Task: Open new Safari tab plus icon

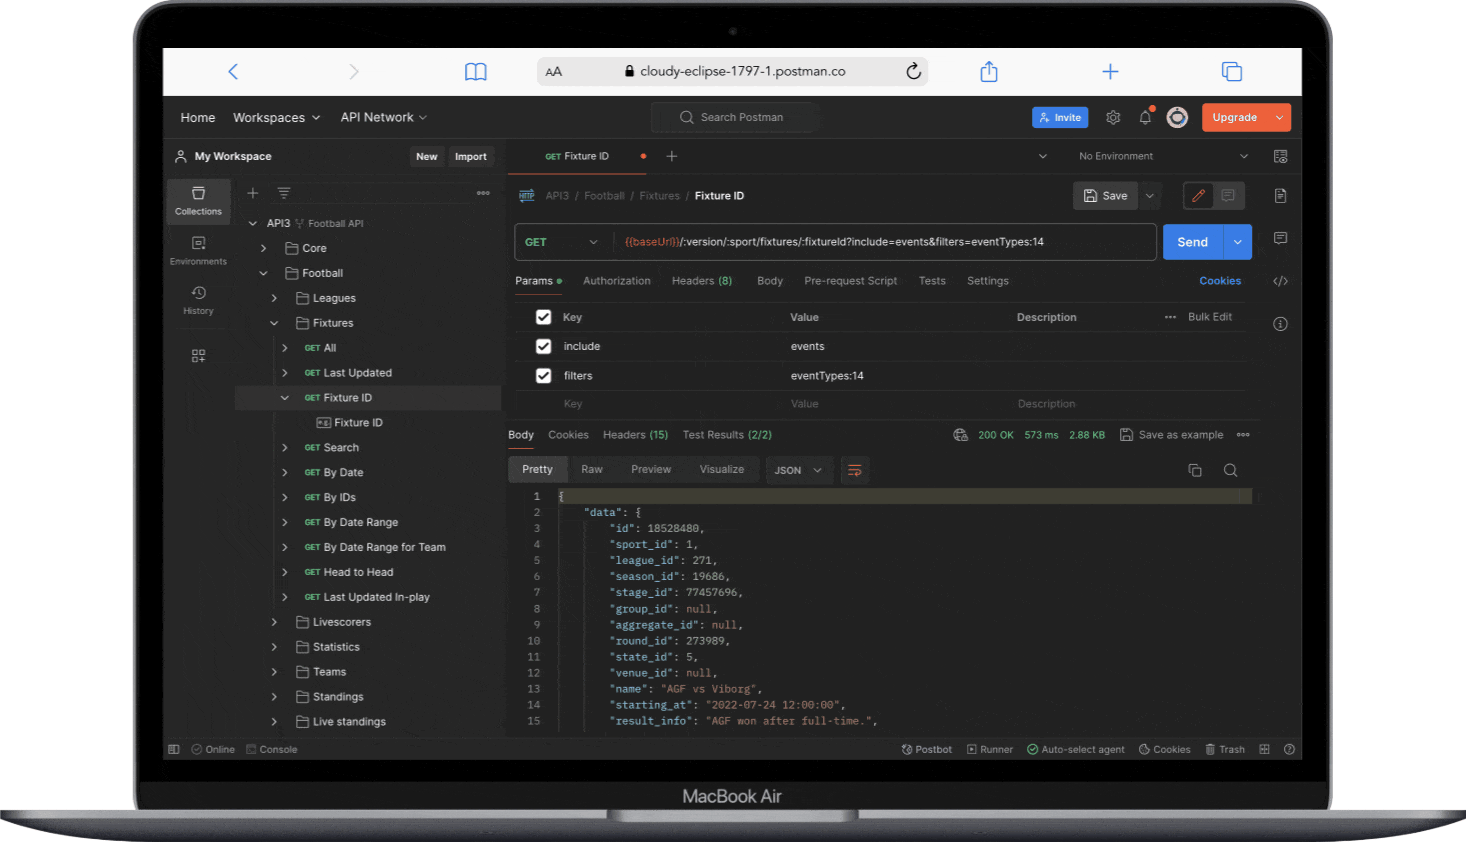Action: click(x=1110, y=71)
